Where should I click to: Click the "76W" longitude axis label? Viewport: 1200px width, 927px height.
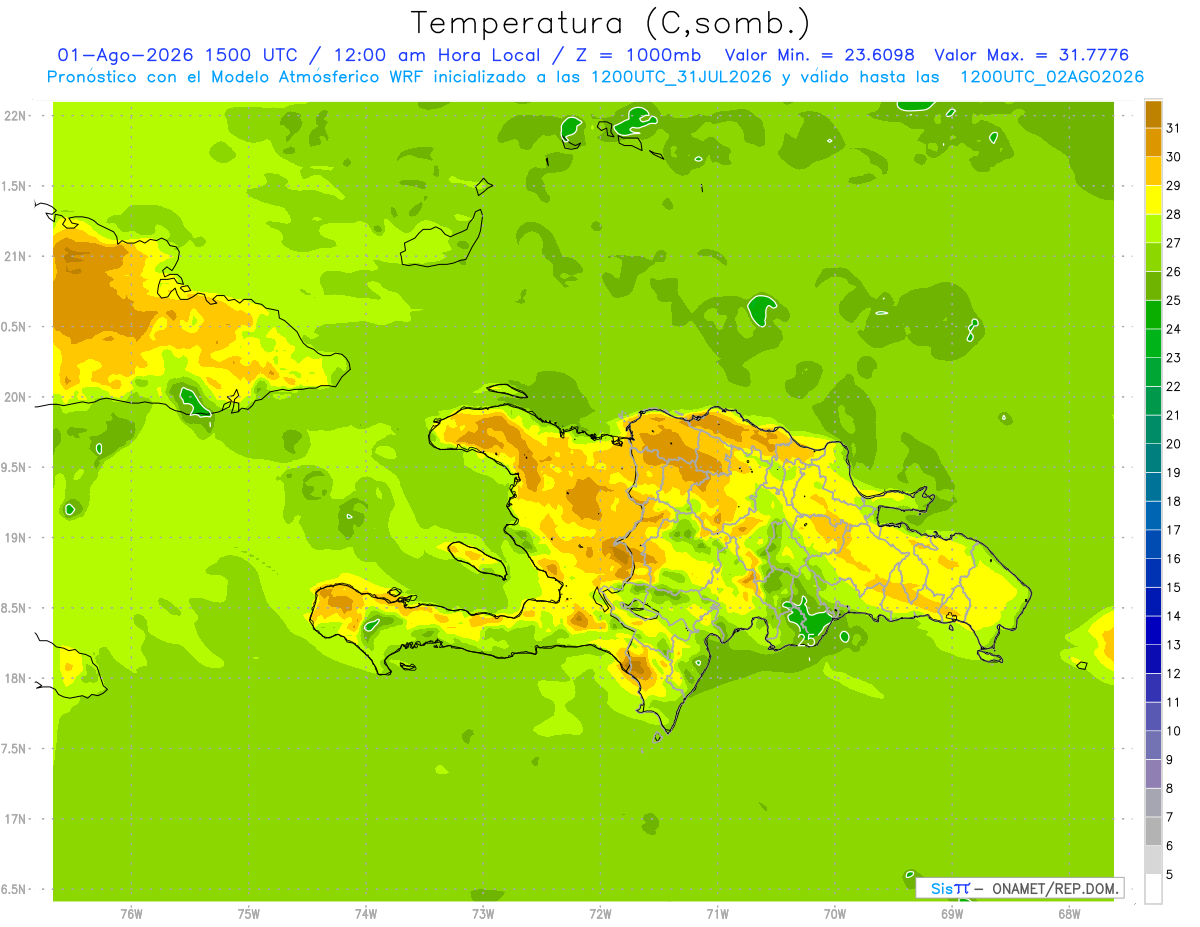131,914
